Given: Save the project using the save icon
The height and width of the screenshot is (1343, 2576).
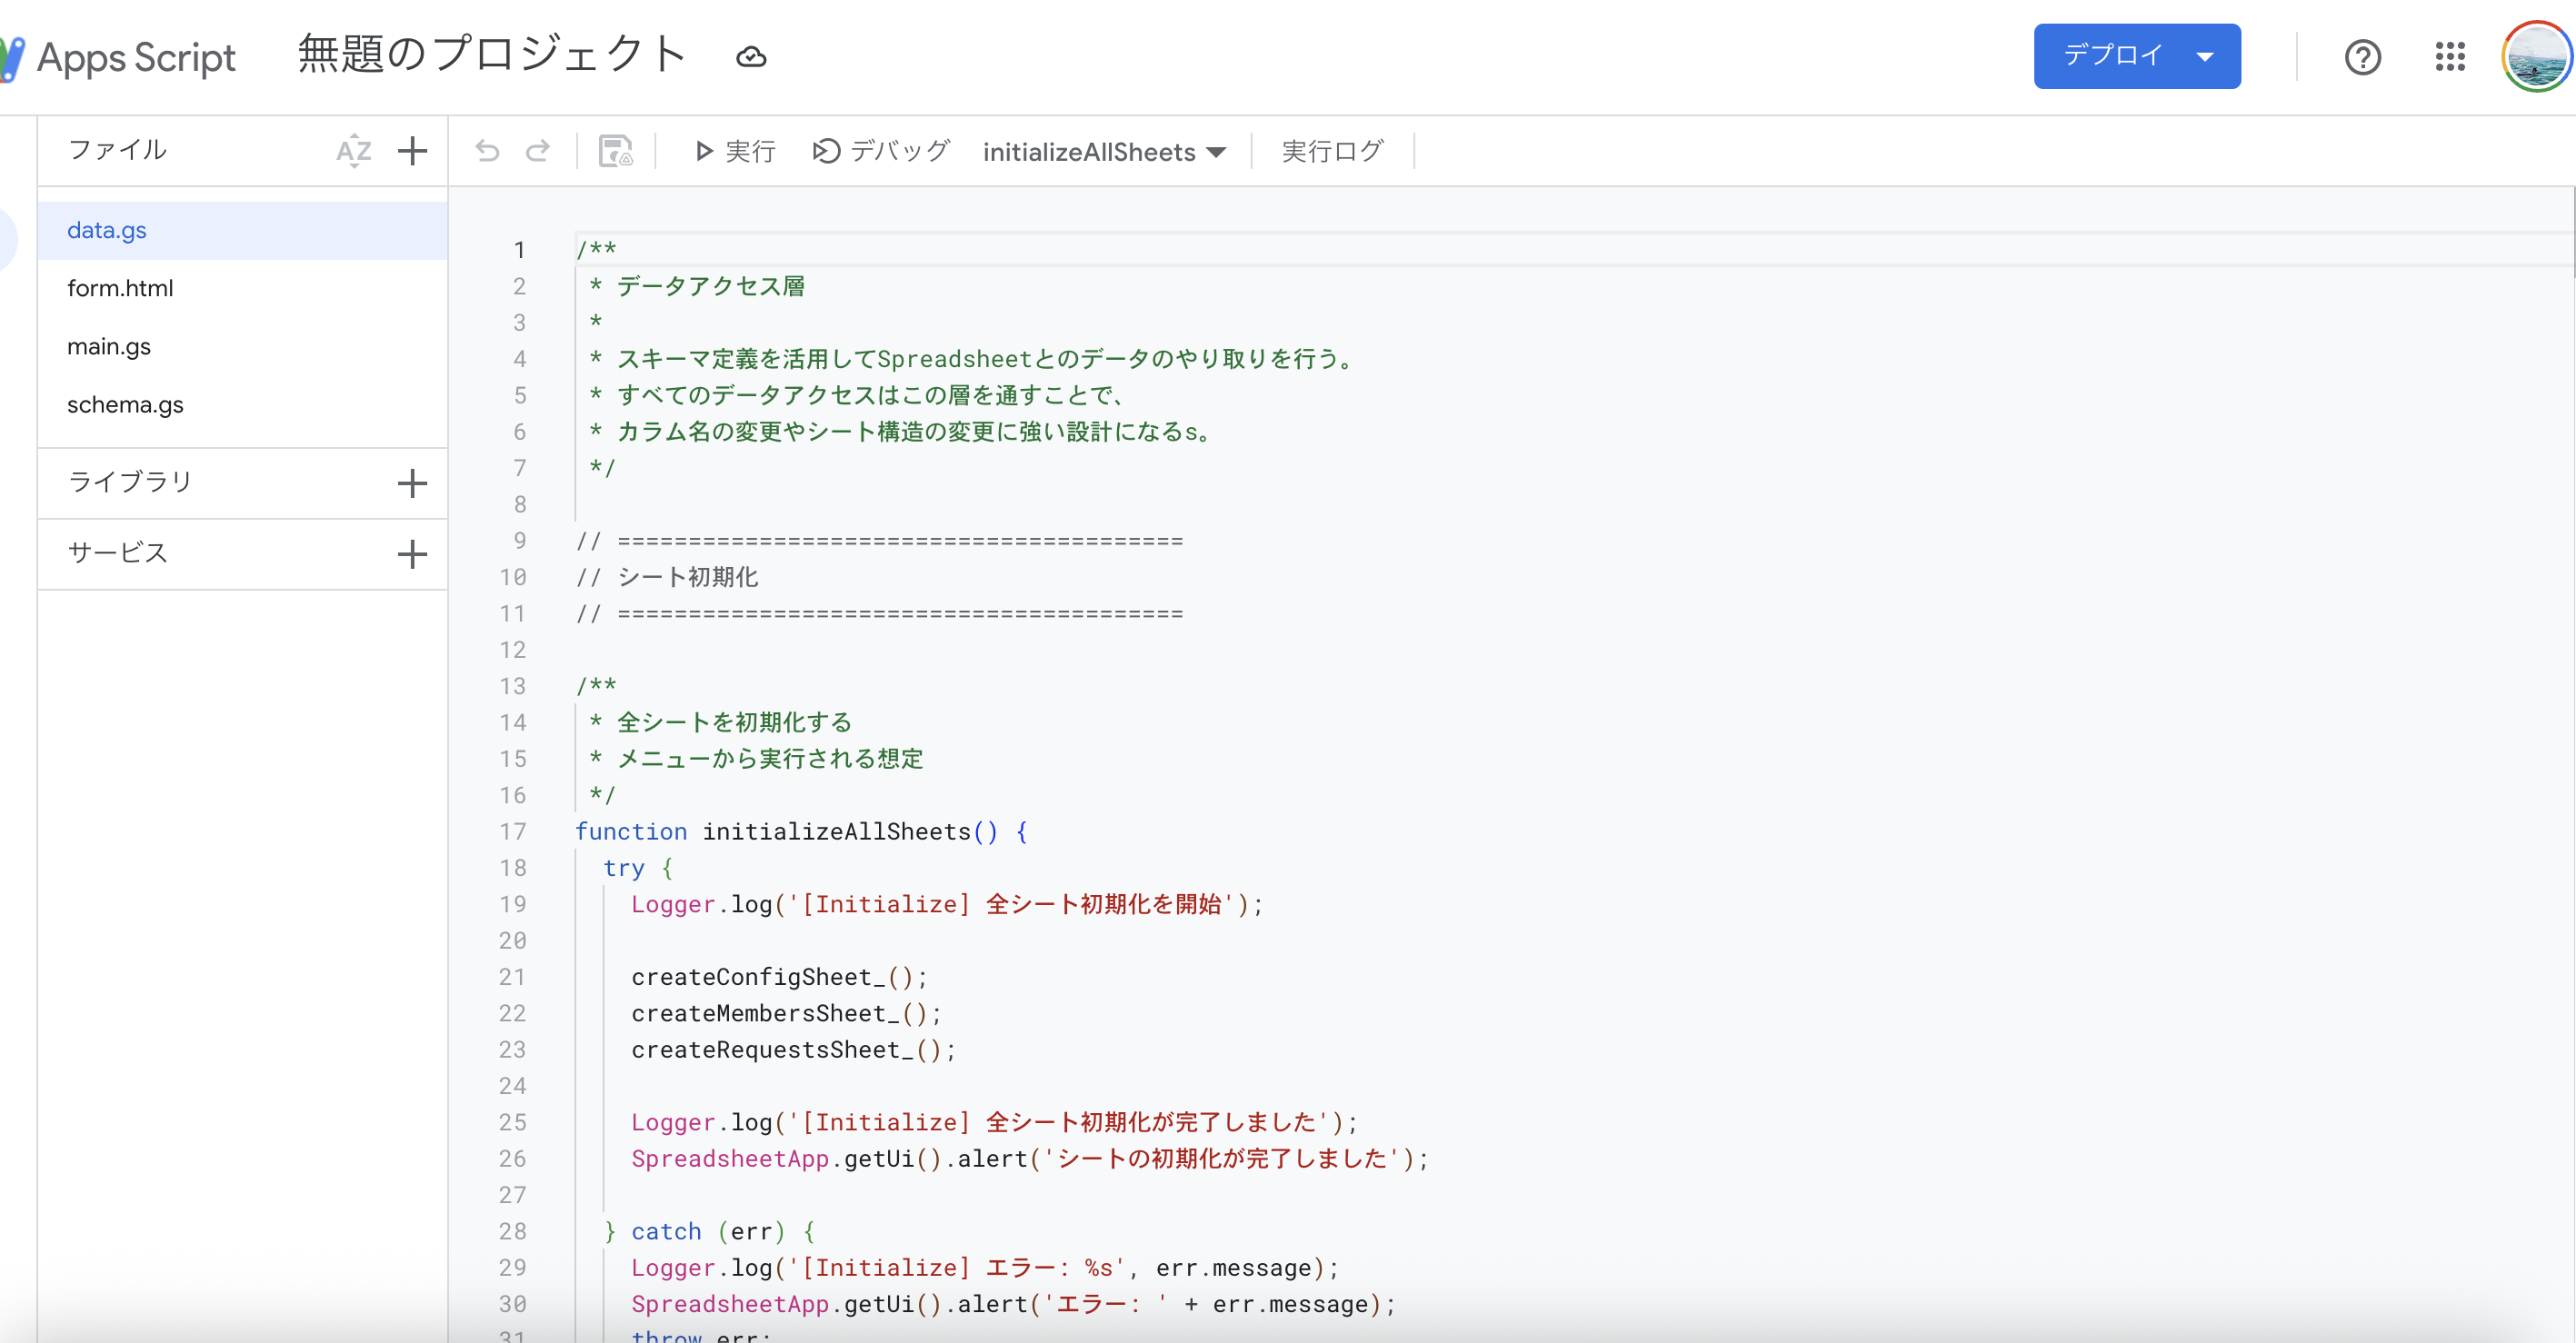Looking at the screenshot, I should point(616,151).
